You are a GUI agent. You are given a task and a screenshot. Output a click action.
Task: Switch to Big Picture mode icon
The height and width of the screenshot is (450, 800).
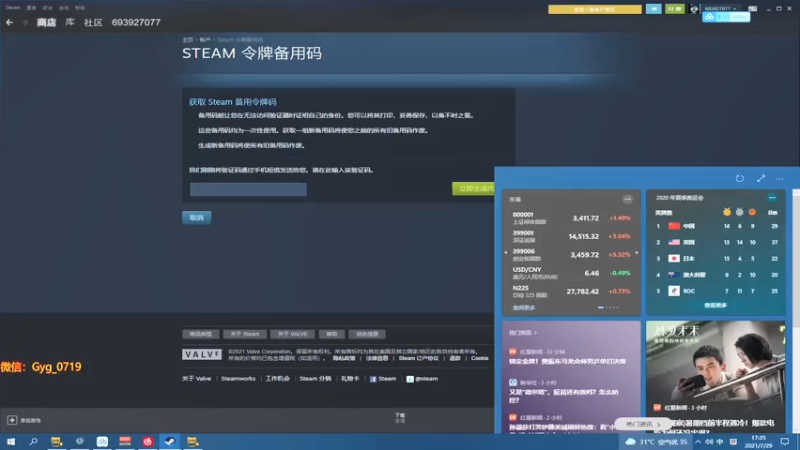[753, 9]
